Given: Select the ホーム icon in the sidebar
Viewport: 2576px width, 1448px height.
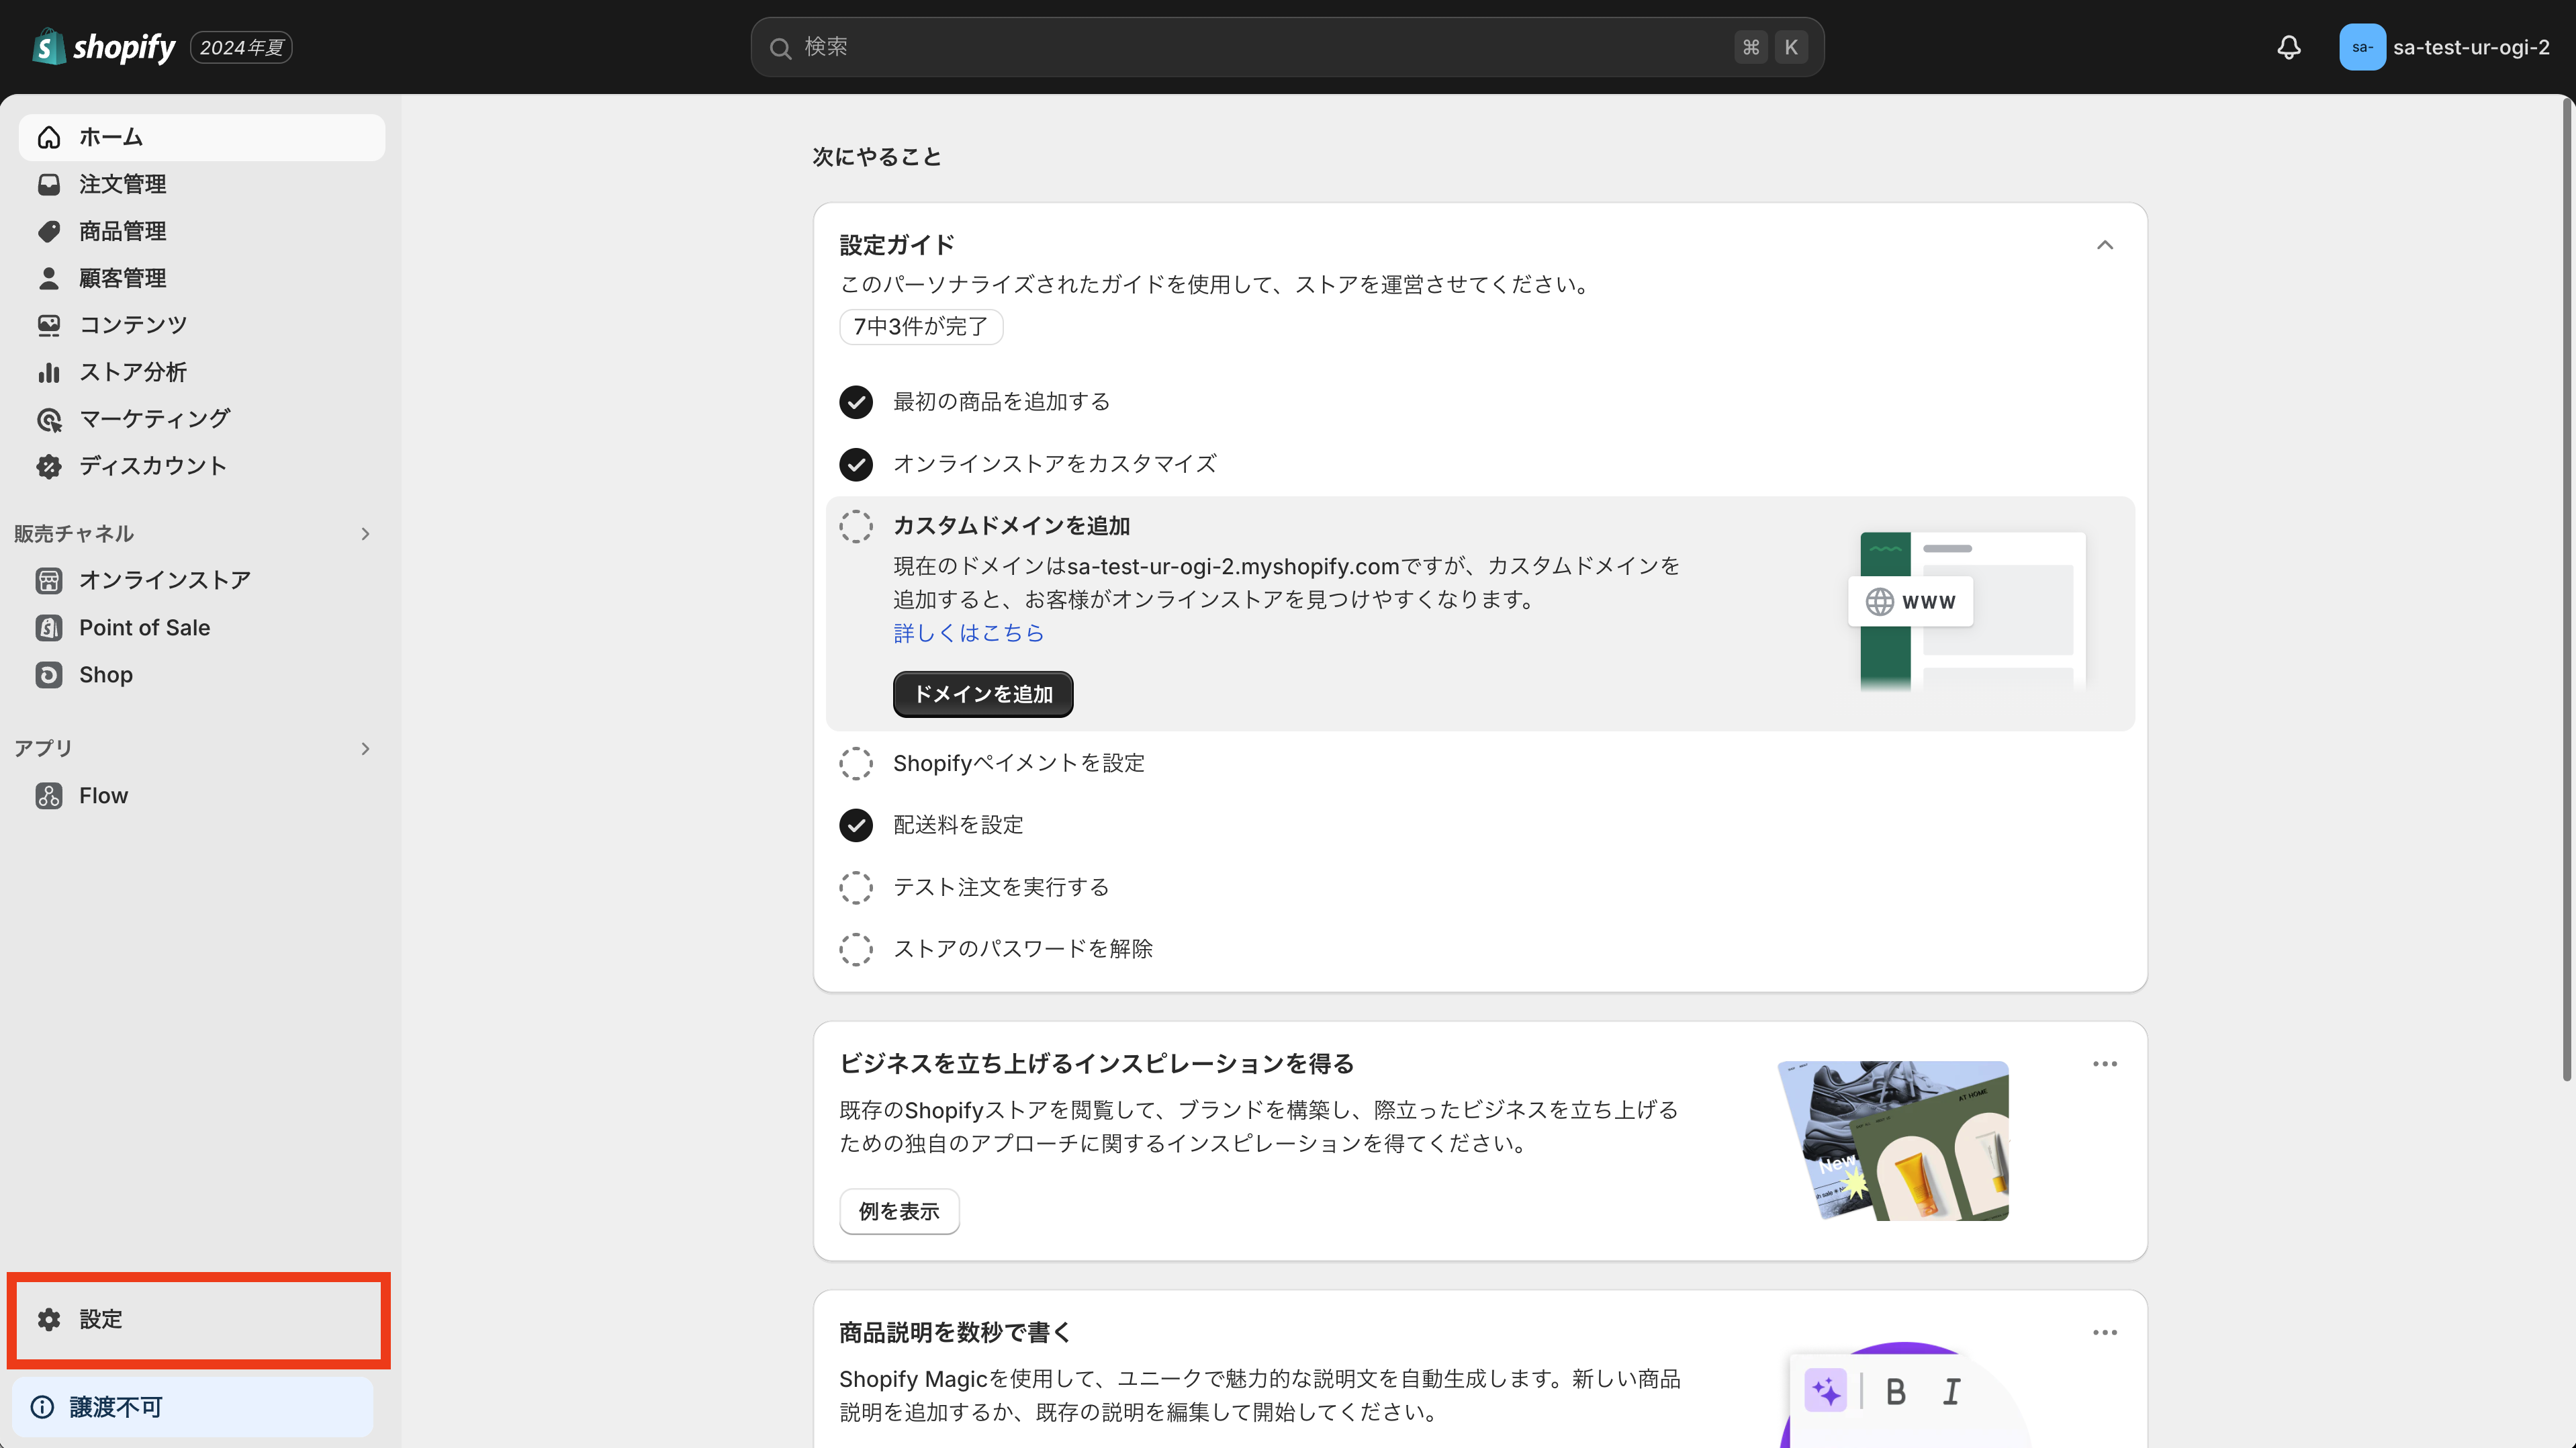Looking at the screenshot, I should (48, 137).
